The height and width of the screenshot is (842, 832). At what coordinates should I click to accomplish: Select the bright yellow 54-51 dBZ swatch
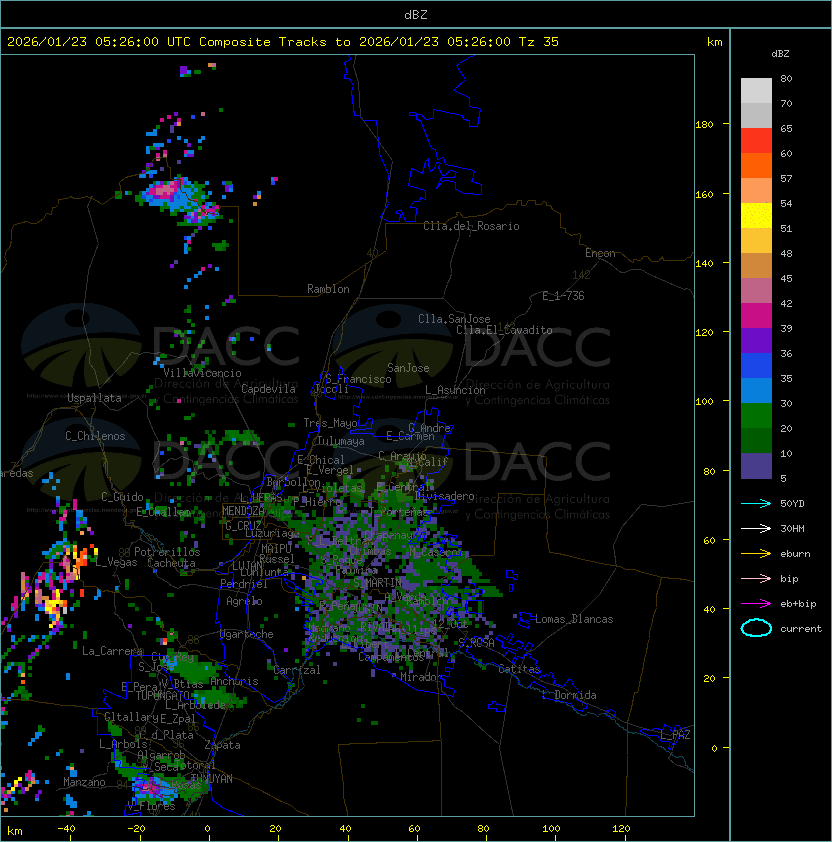click(x=756, y=216)
